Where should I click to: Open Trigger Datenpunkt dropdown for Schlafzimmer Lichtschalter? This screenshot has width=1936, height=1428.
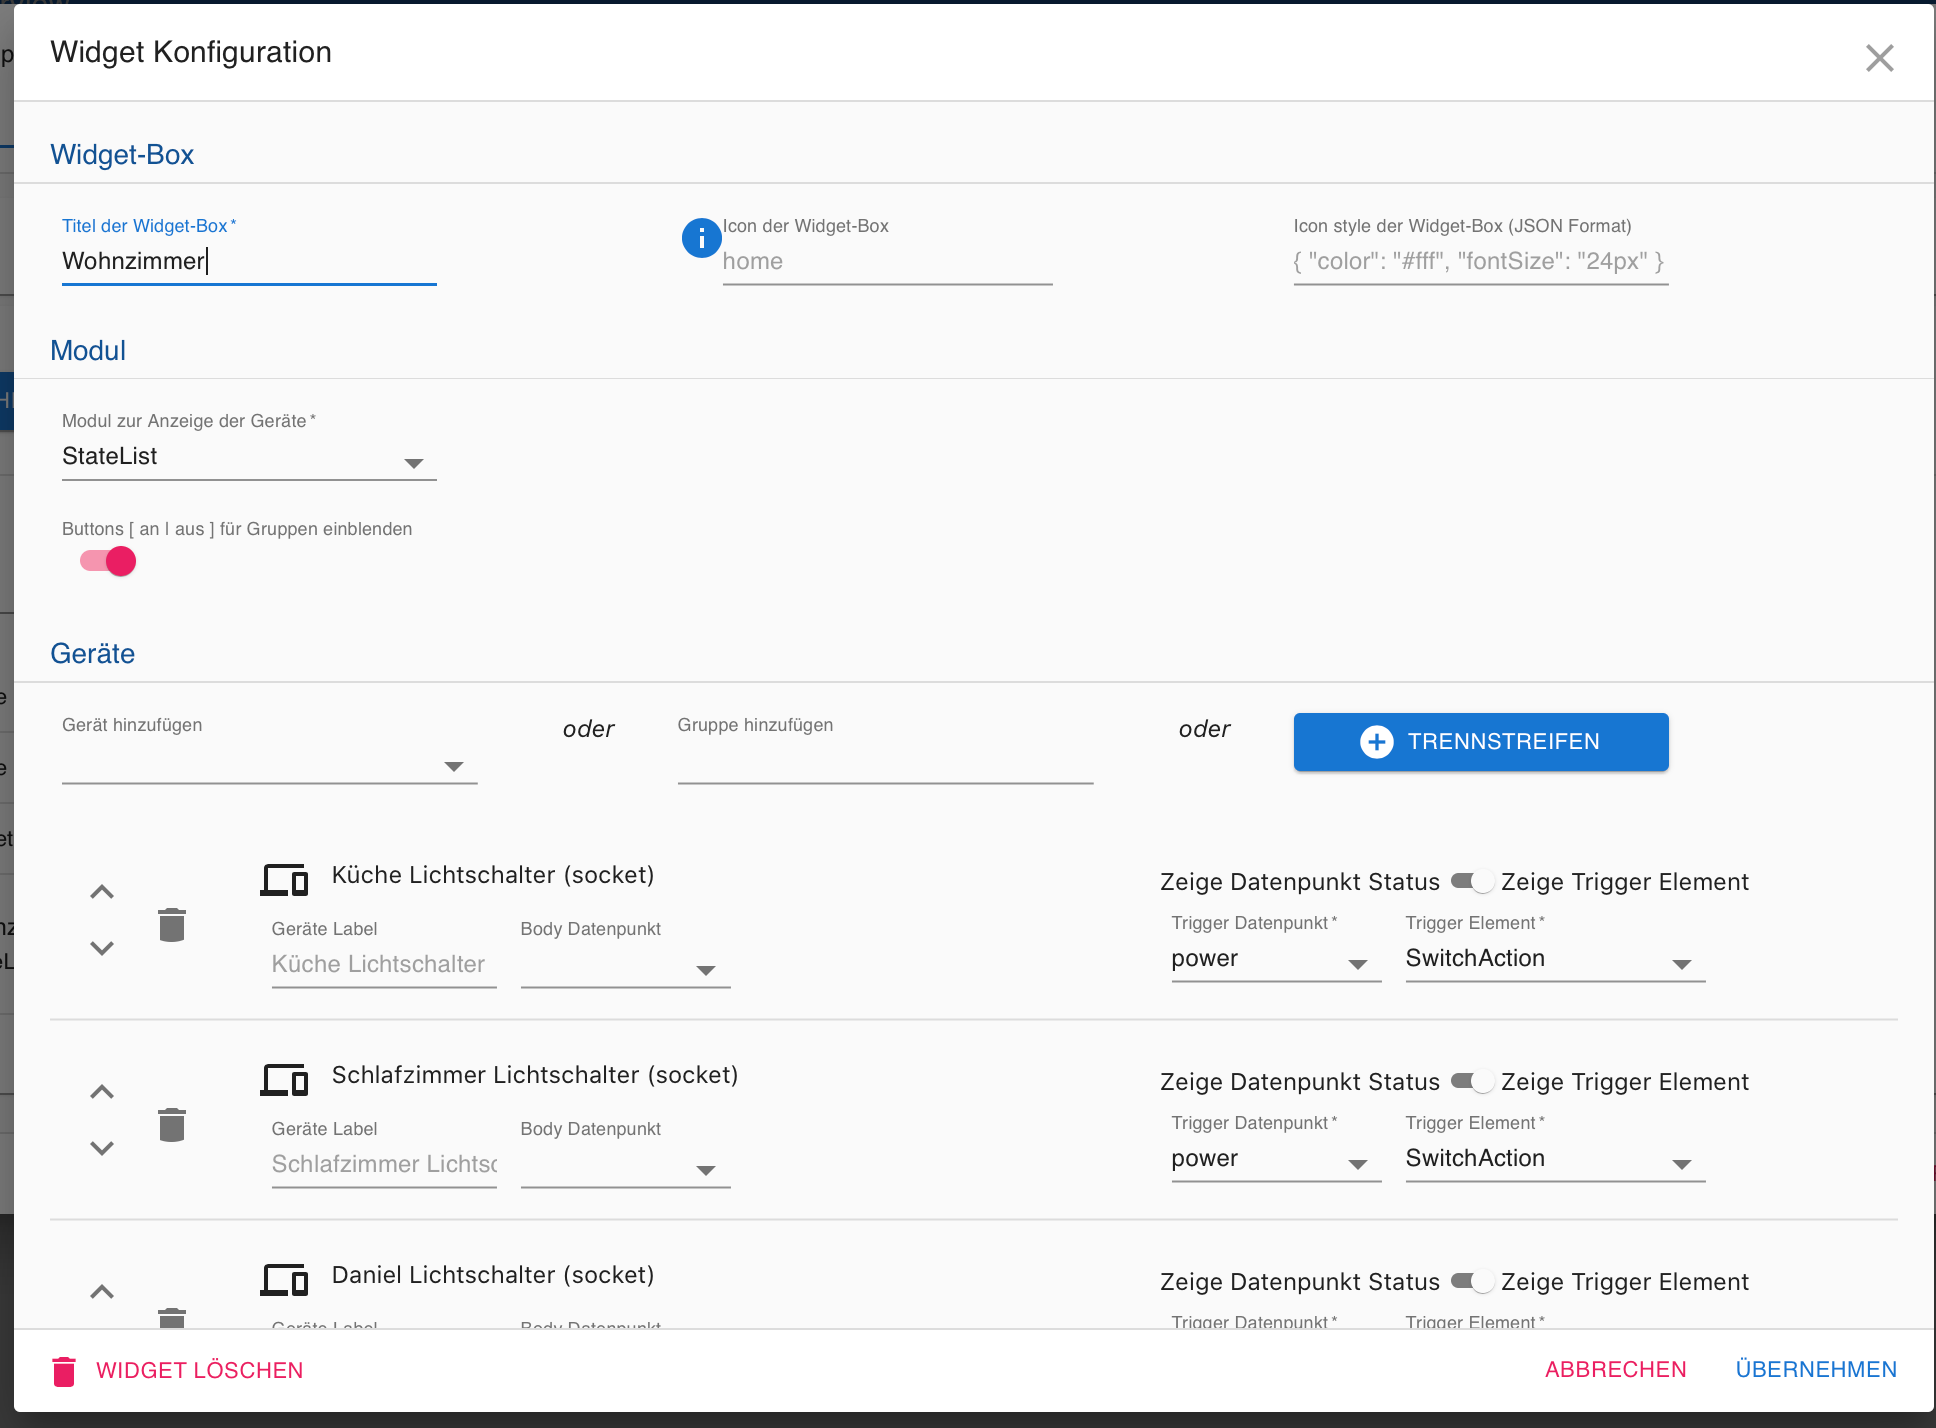click(x=1276, y=1160)
